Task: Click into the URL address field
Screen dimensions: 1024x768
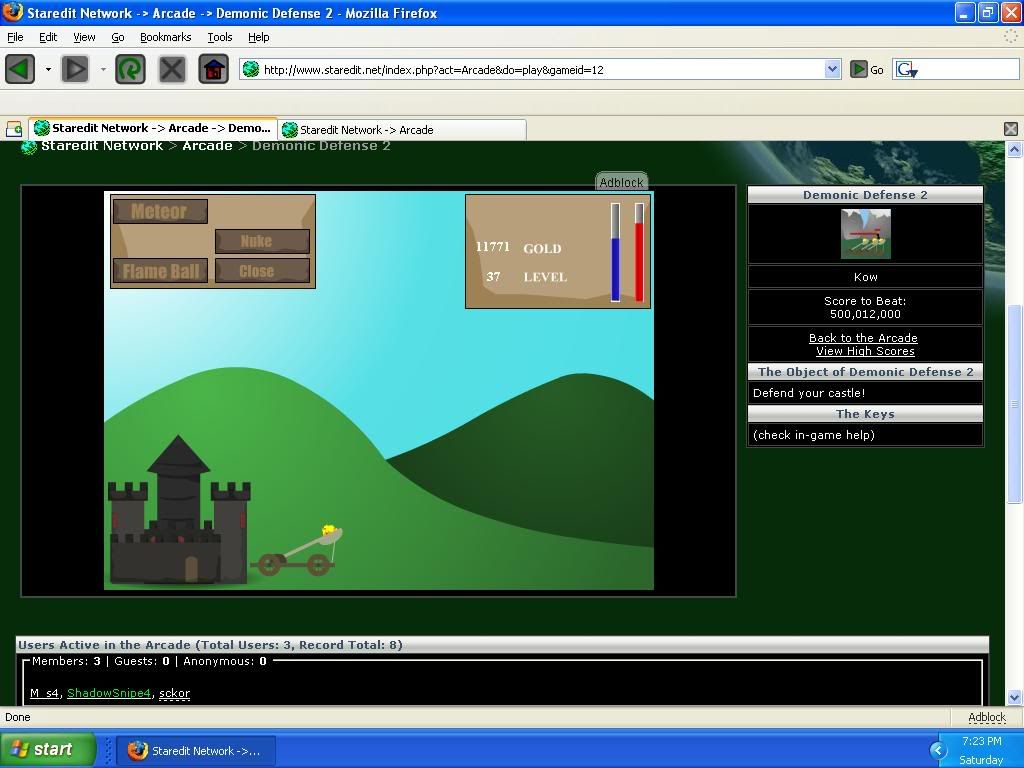Action: pyautogui.click(x=542, y=69)
